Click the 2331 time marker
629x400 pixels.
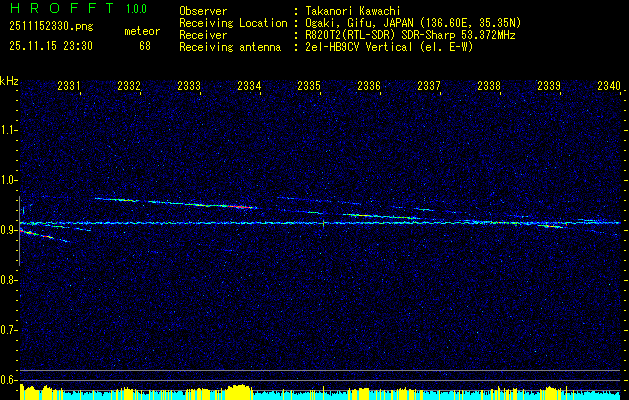69,85
